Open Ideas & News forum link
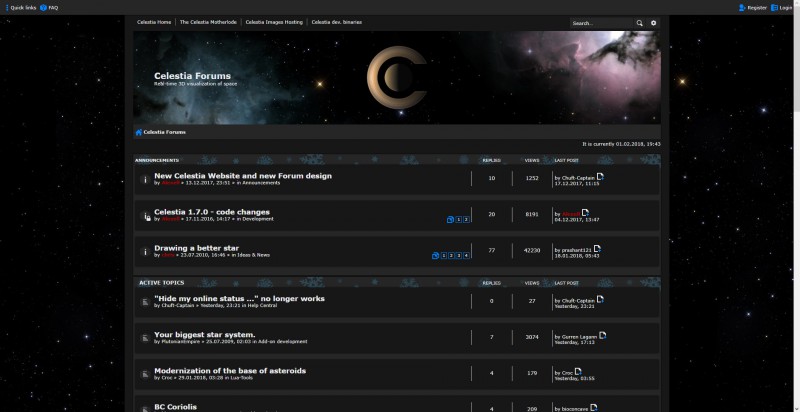Image resolution: width=800 pixels, height=412 pixels. (x=254, y=255)
